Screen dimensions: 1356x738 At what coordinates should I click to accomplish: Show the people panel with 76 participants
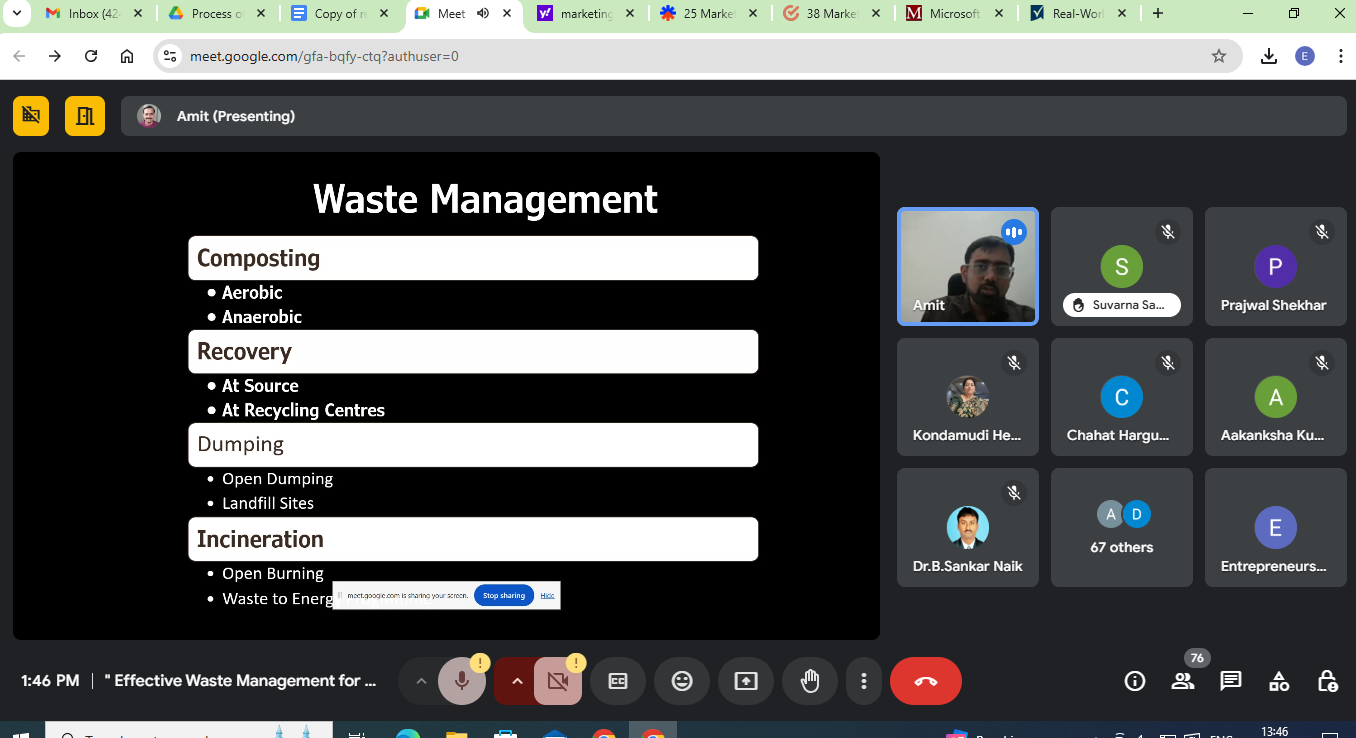coord(1183,681)
